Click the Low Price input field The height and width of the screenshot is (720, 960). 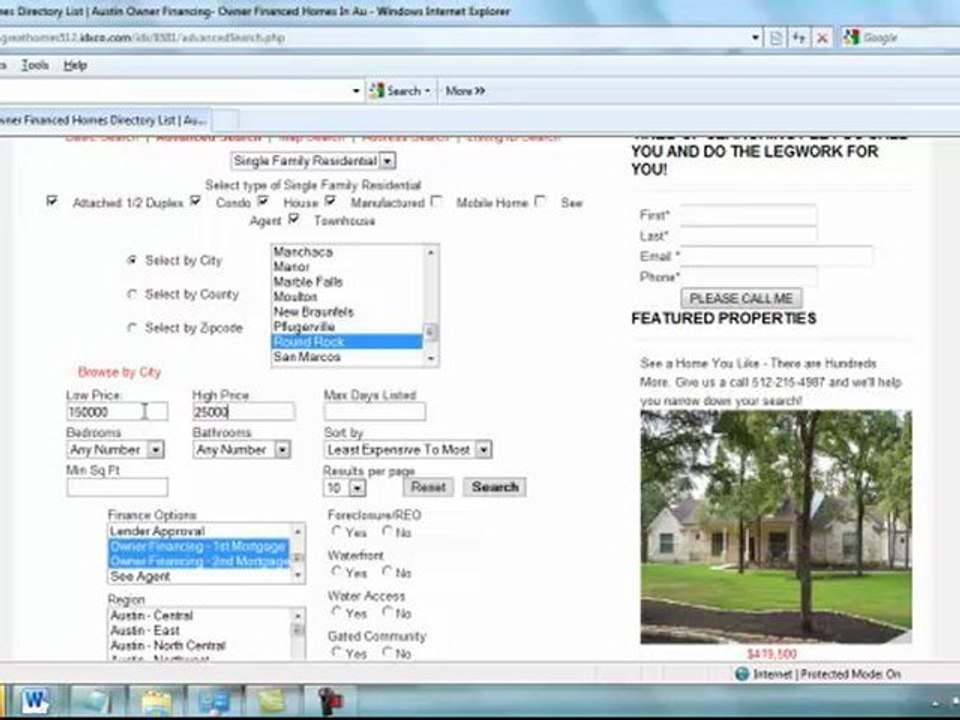click(x=117, y=412)
